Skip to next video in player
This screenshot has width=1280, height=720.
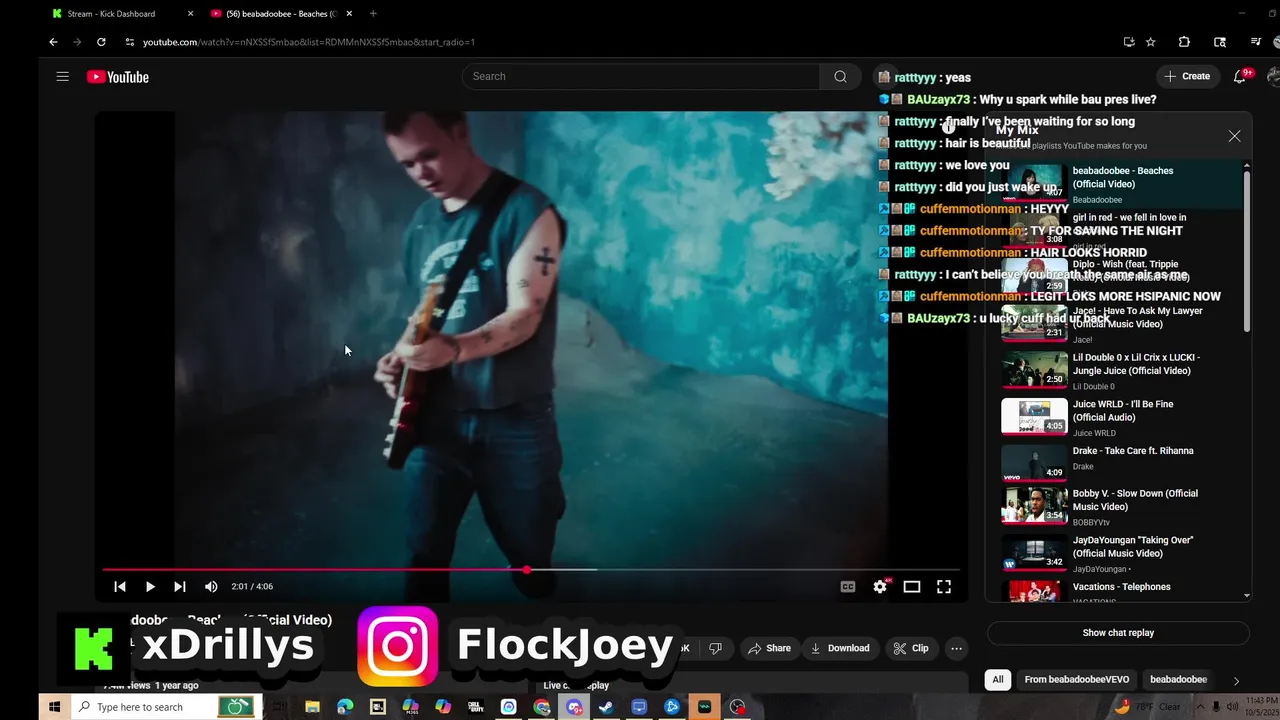180,587
